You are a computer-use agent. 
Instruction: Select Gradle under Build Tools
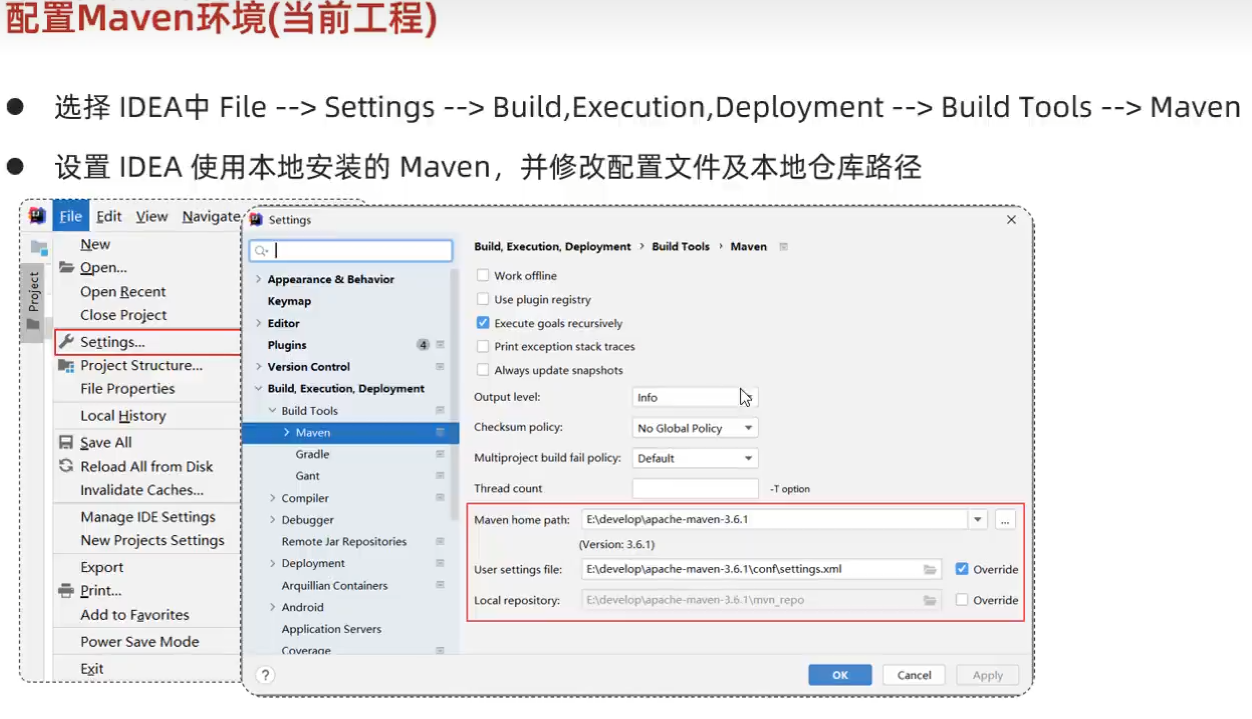[313, 454]
